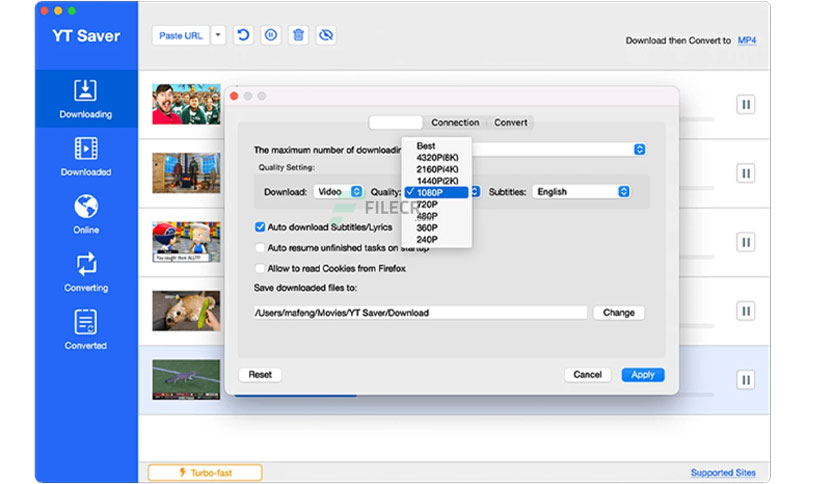Toggle the private mode eye icon
836x484 pixels.
326,35
